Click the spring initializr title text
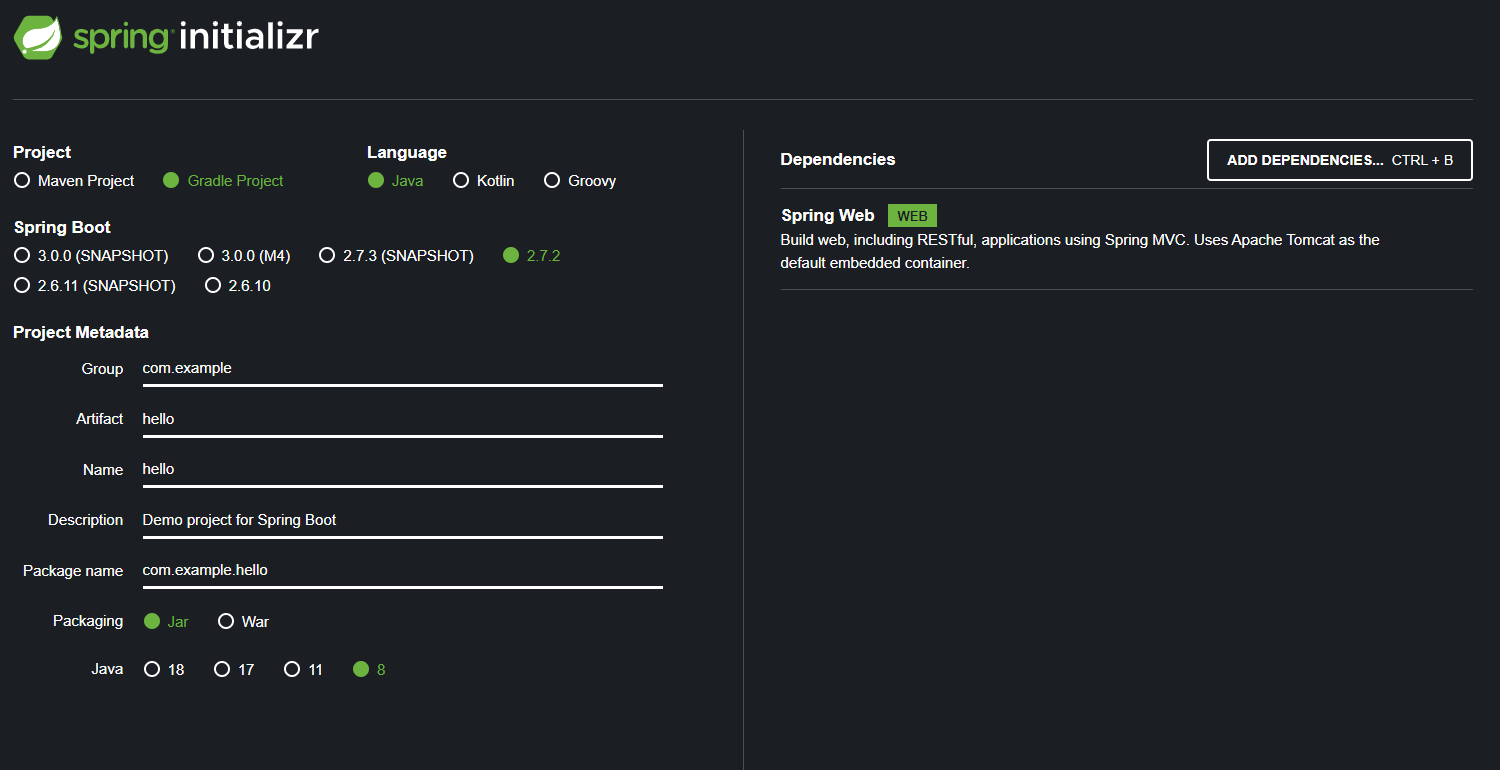Image resolution: width=1500 pixels, height=770 pixels. tap(196, 38)
